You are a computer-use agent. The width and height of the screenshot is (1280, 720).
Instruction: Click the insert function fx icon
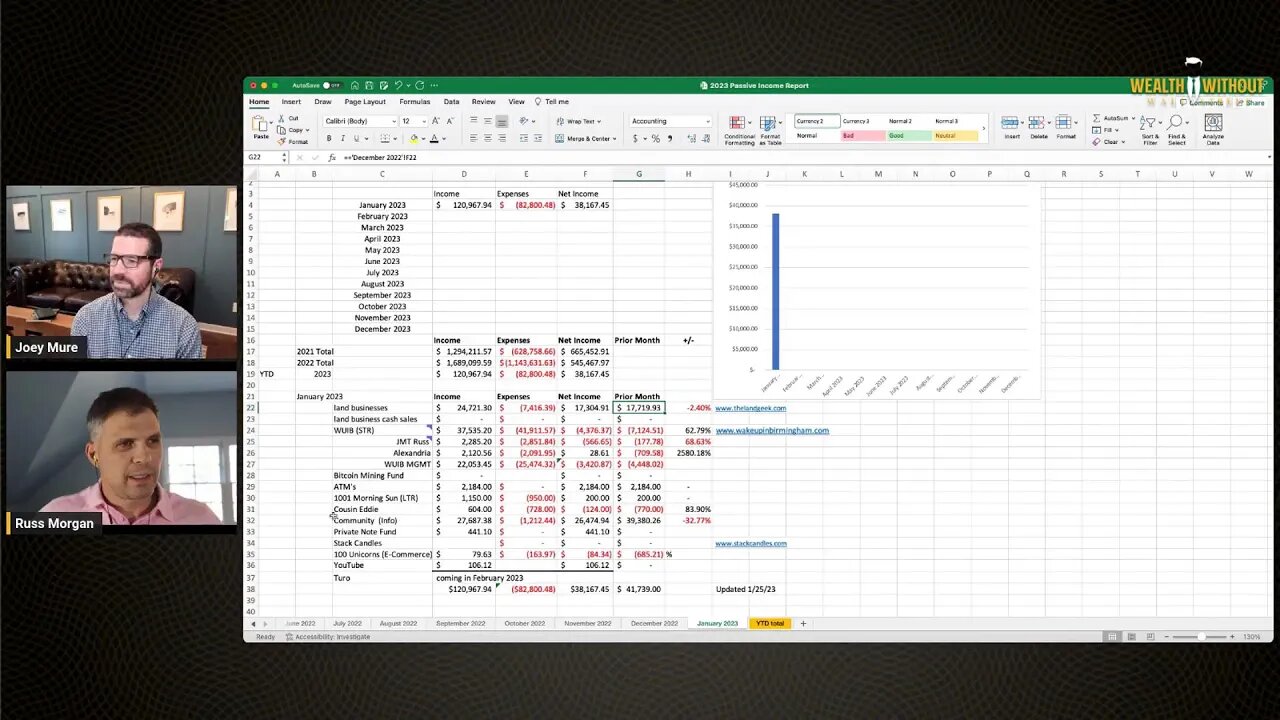pos(332,157)
